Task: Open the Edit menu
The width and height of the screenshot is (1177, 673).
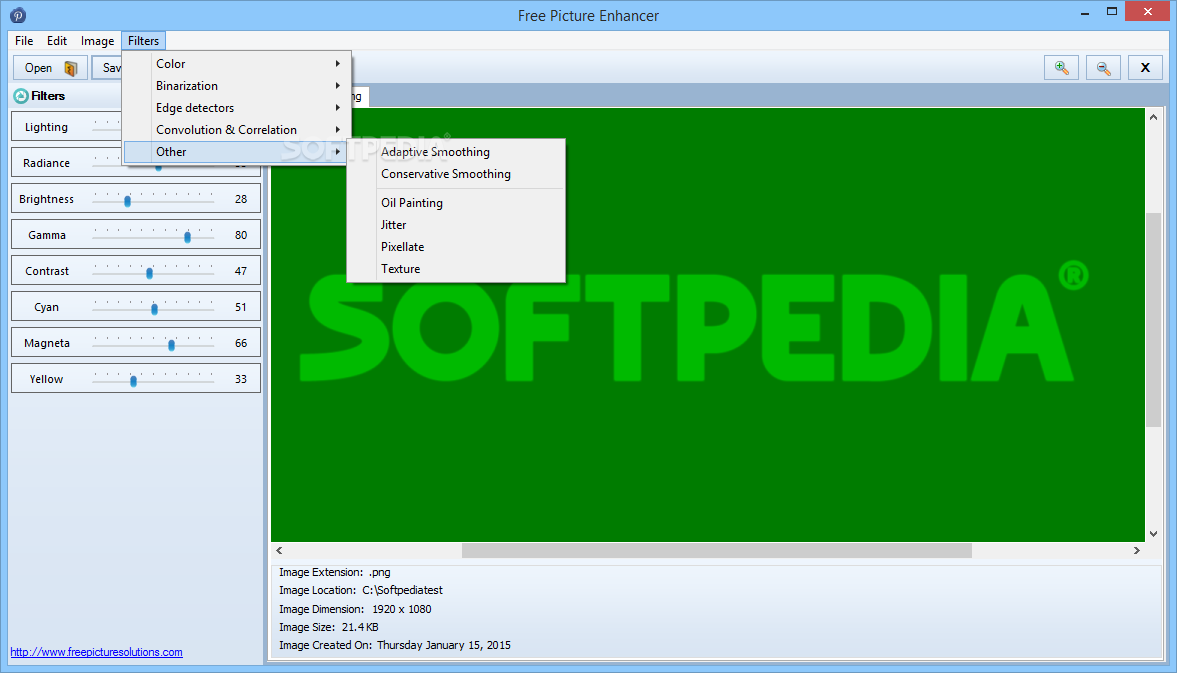Action: (x=57, y=41)
